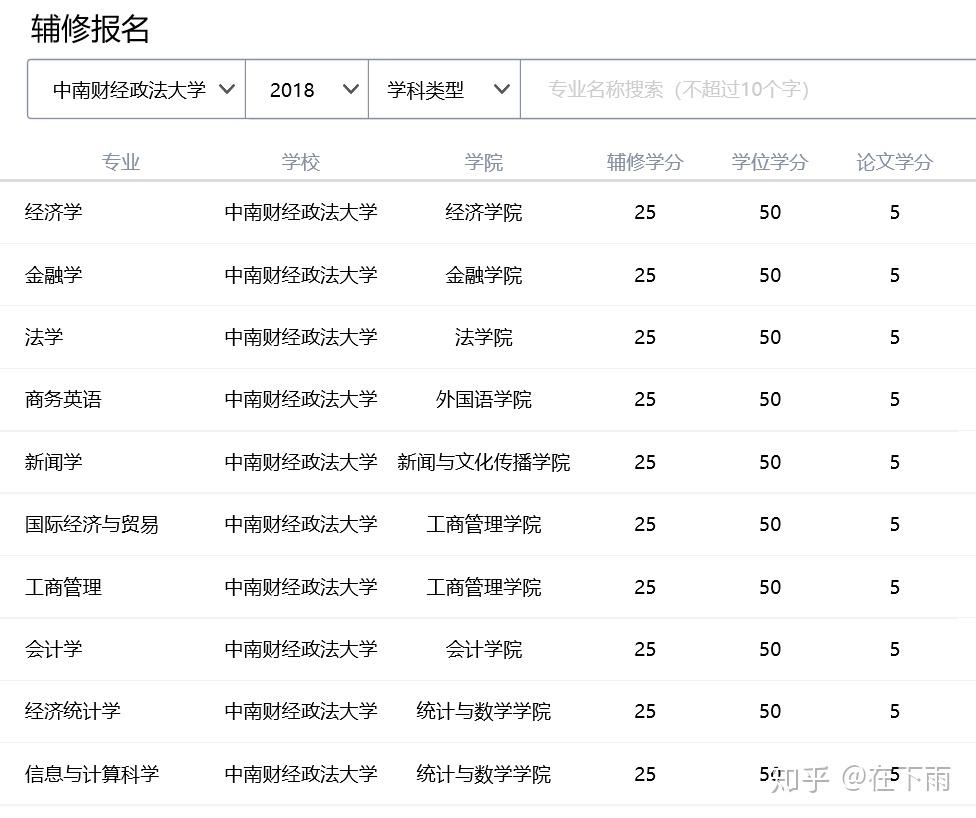Image resolution: width=976 pixels, height=818 pixels.
Task: Select the 会计学 major name
Action: click(54, 649)
